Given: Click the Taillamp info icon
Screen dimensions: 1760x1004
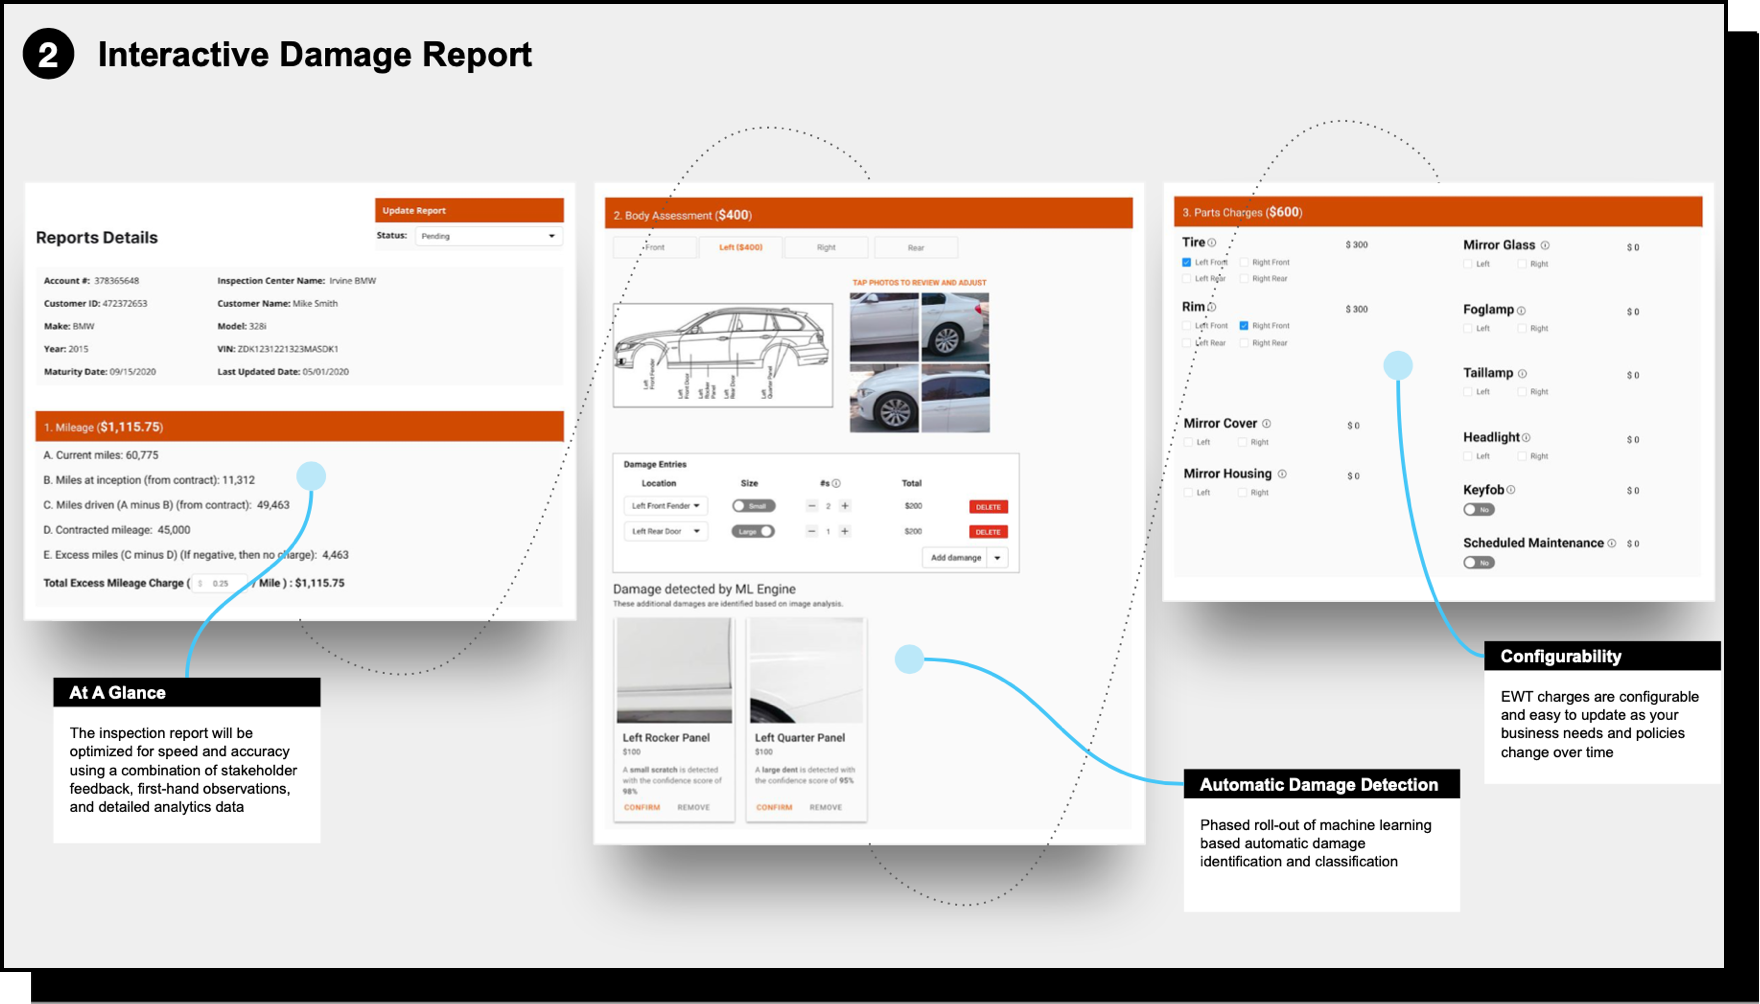Looking at the screenshot, I should click(x=1522, y=374).
